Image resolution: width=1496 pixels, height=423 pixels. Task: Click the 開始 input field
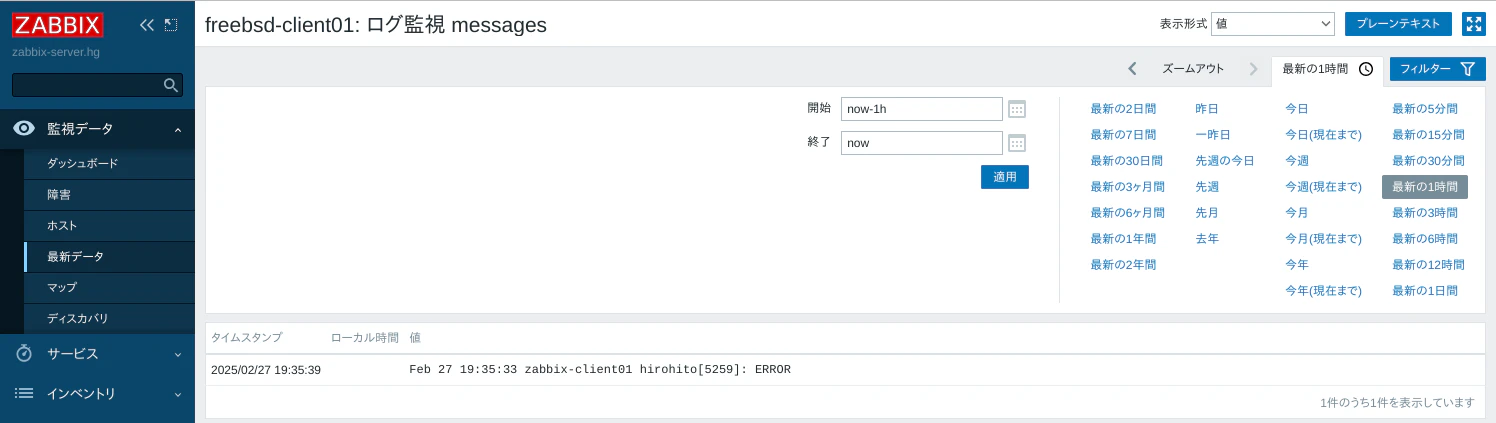pos(921,109)
